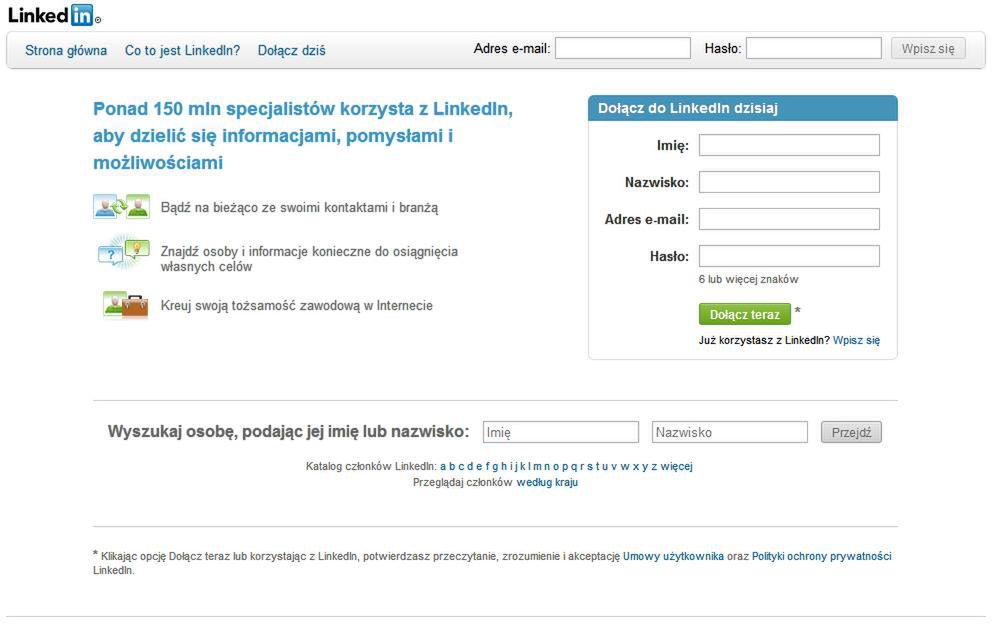This screenshot has height=625, width=1000.
Task: Focus the top bar Adres e-mail field
Action: 622,48
